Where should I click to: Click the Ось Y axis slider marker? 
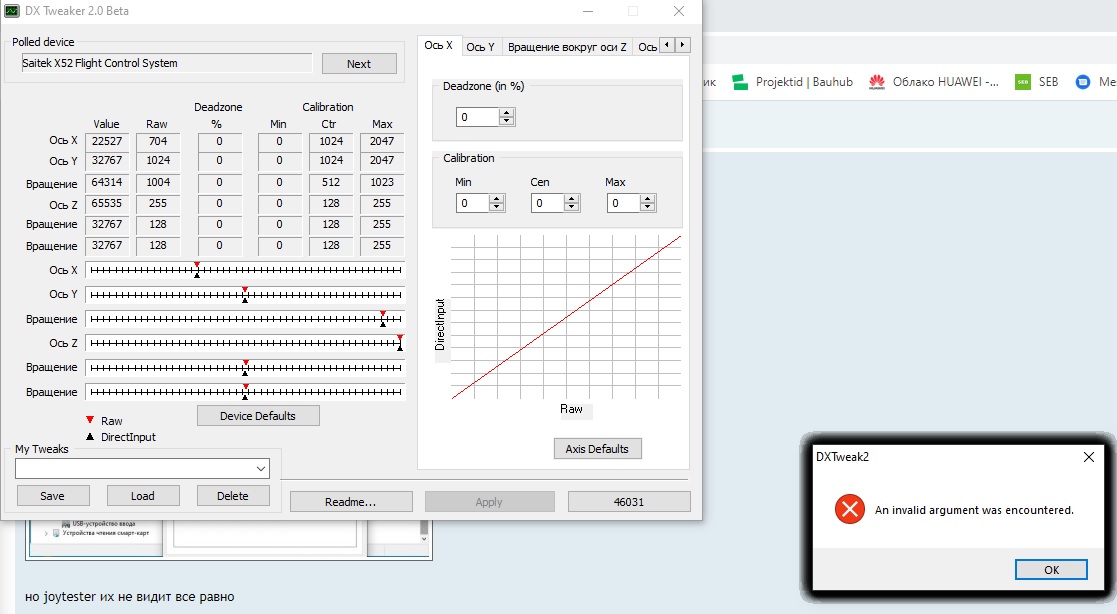coord(245,294)
